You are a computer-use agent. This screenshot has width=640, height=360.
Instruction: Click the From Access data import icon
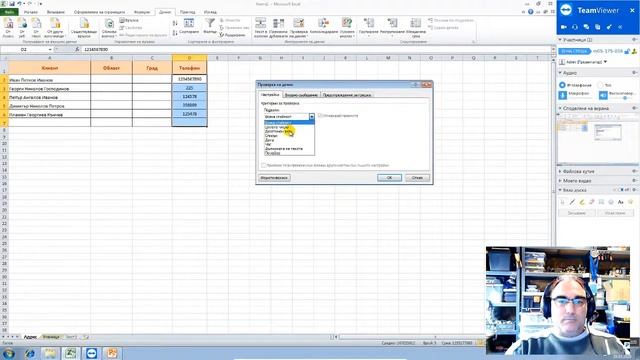coord(8,24)
